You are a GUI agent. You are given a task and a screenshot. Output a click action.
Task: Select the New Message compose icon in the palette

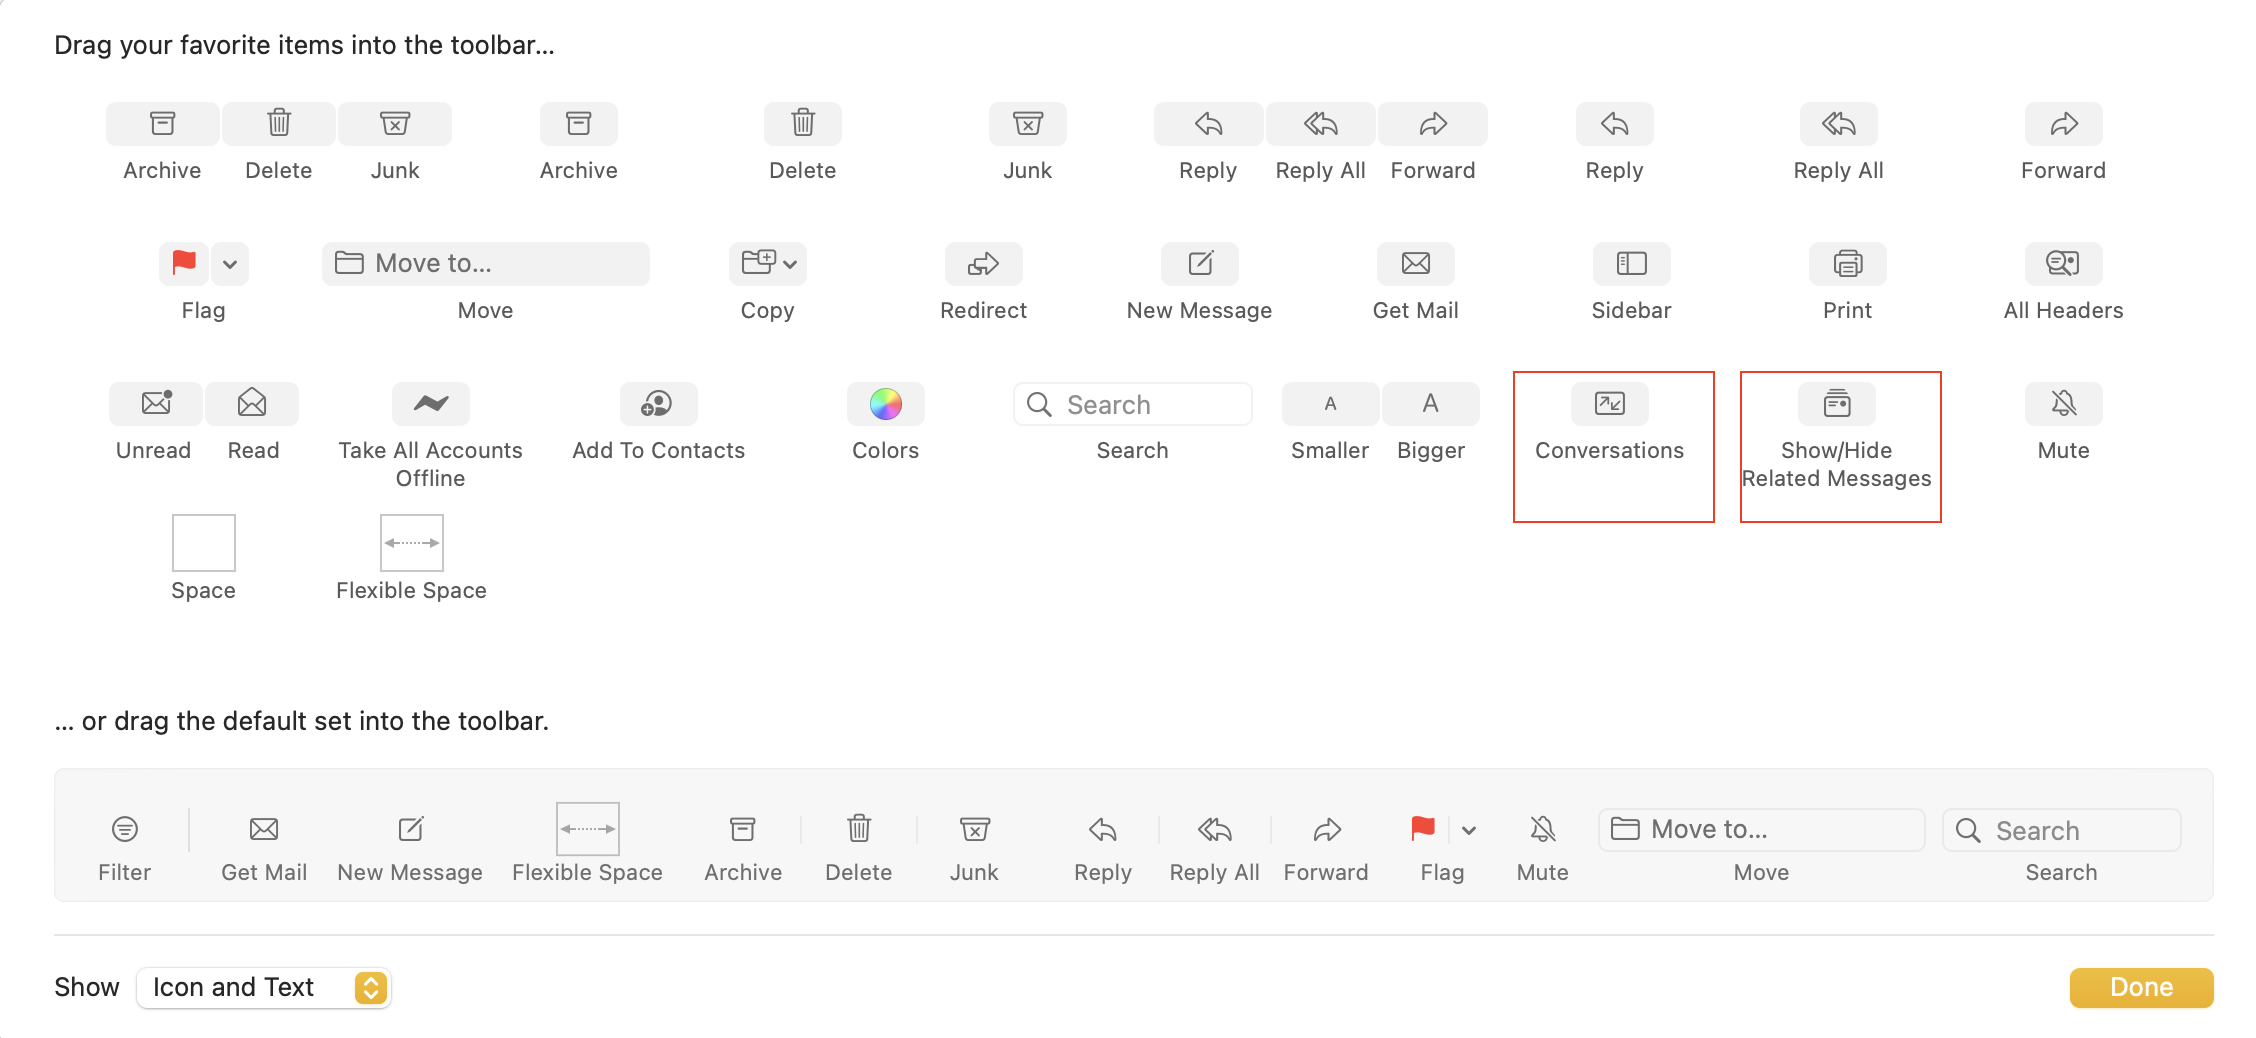(x=1200, y=264)
